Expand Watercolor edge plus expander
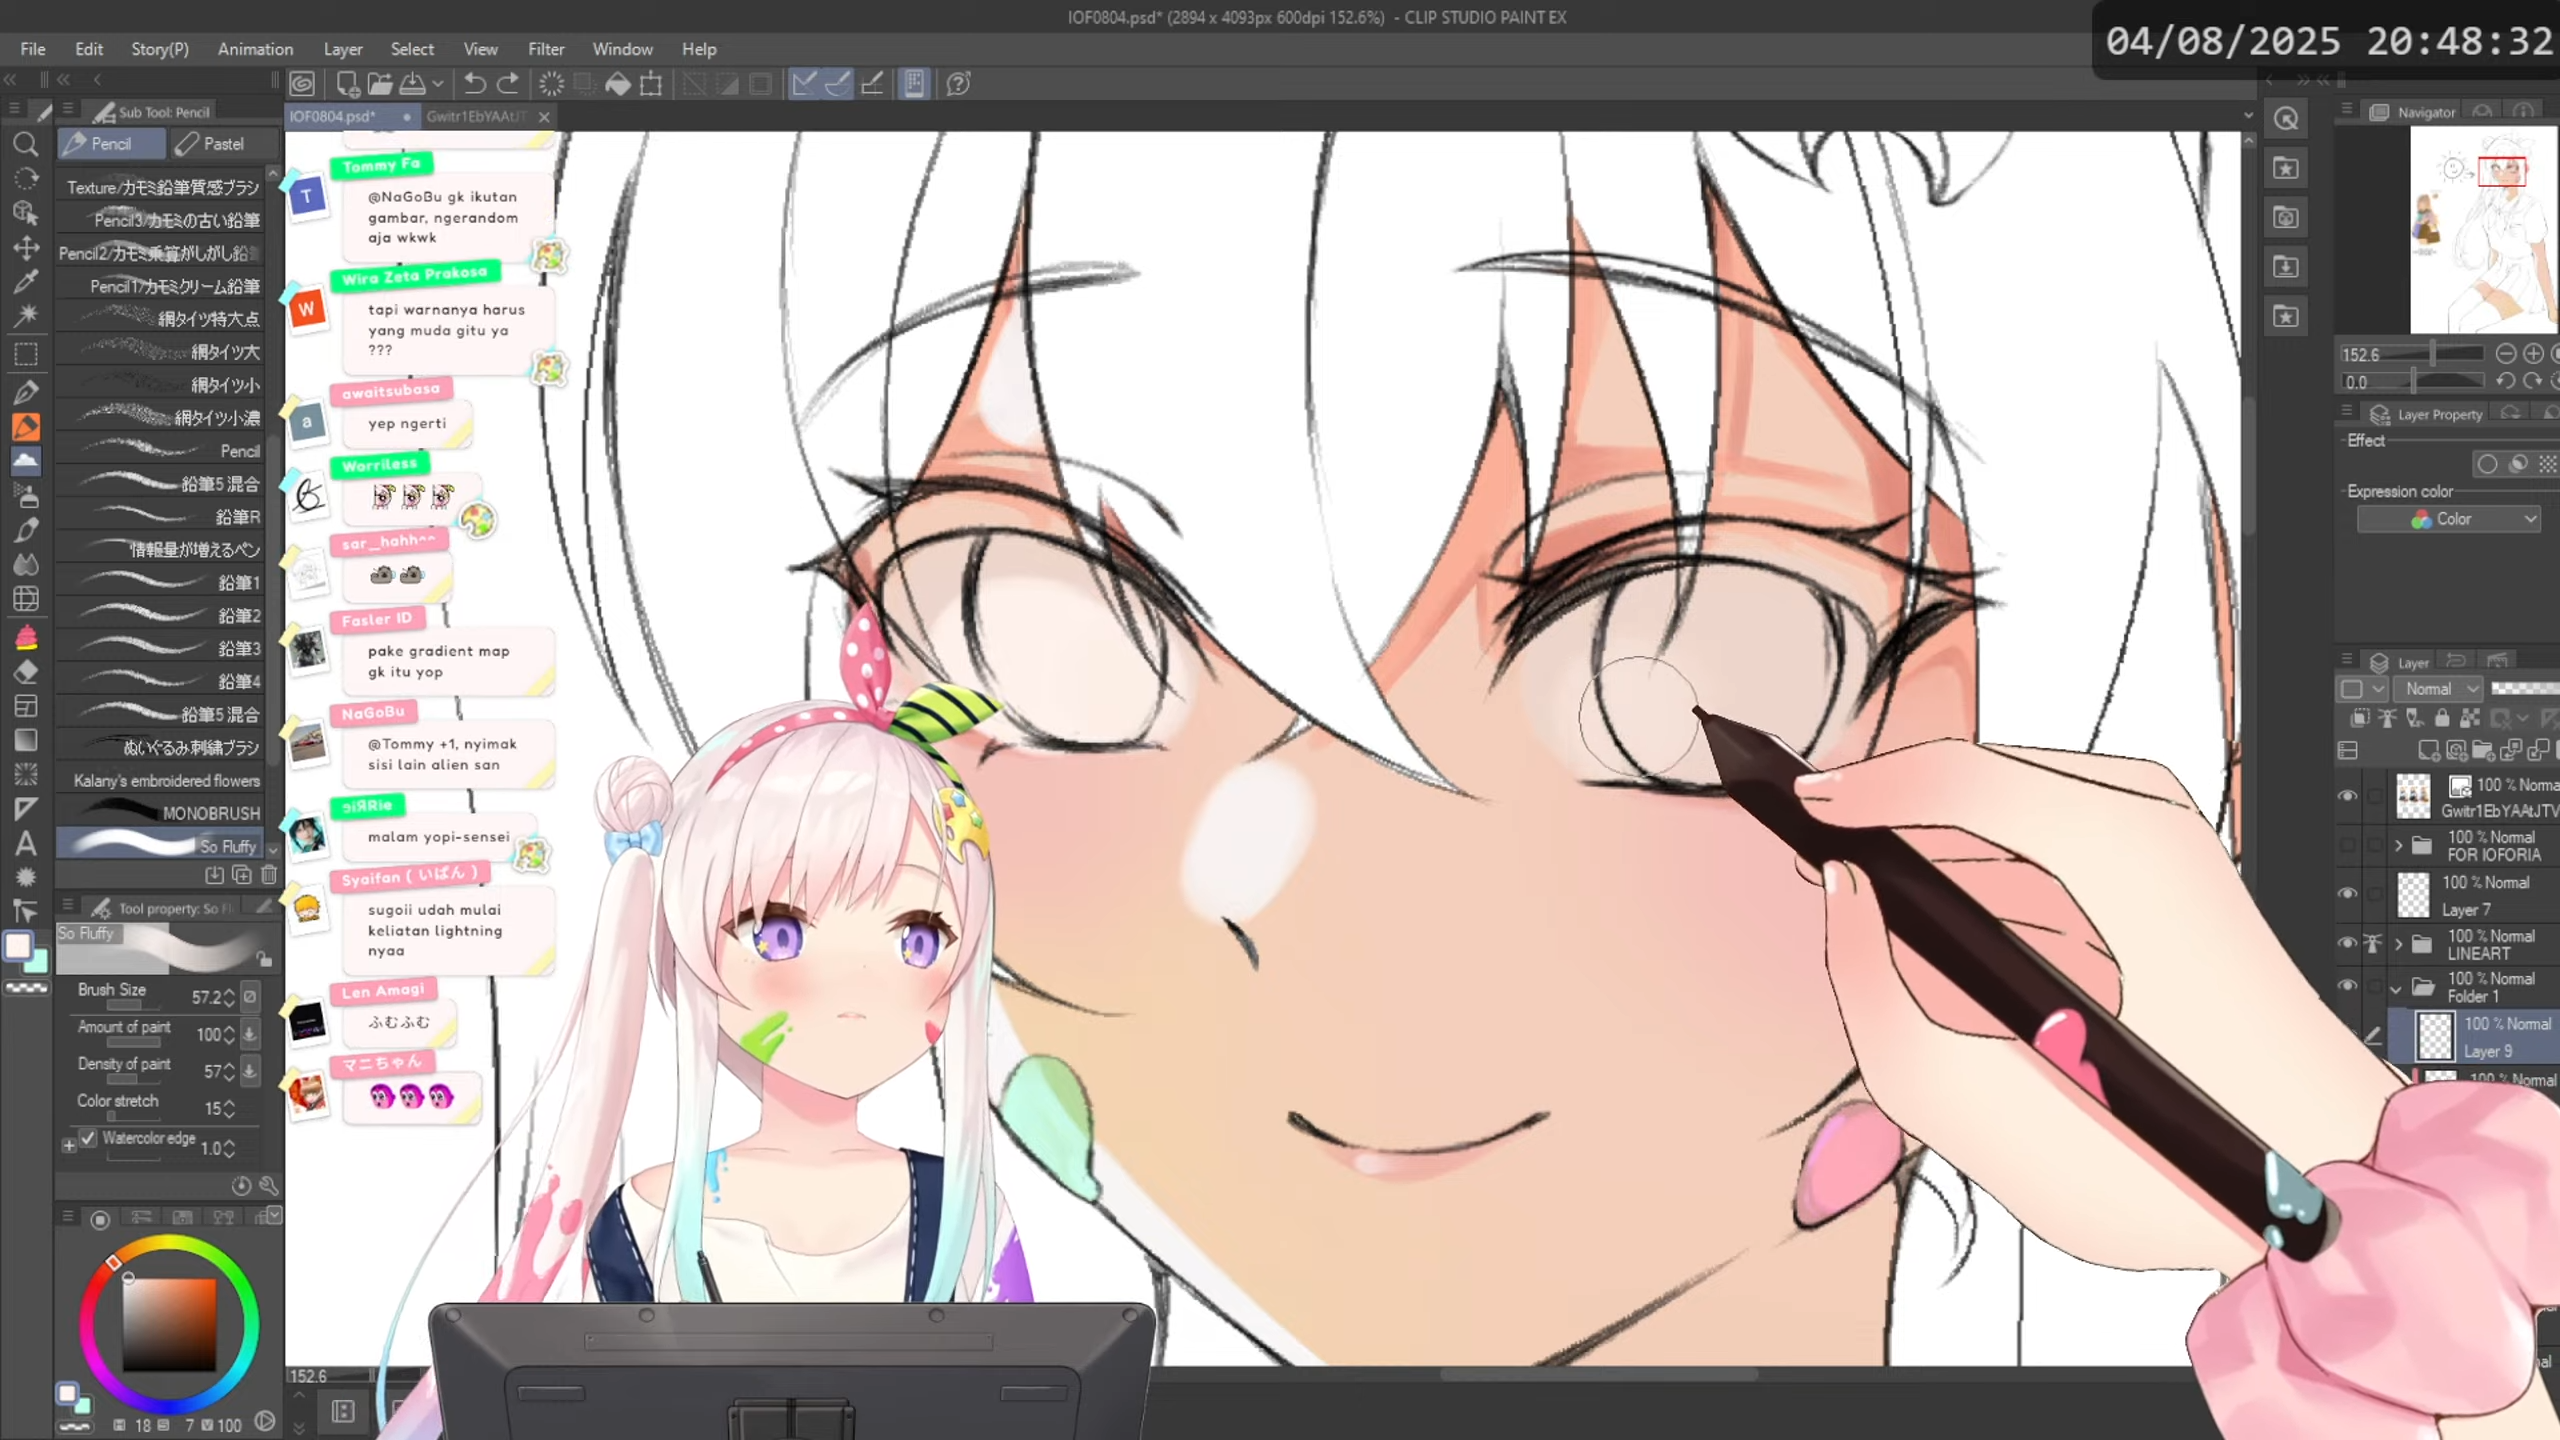 (69, 1146)
